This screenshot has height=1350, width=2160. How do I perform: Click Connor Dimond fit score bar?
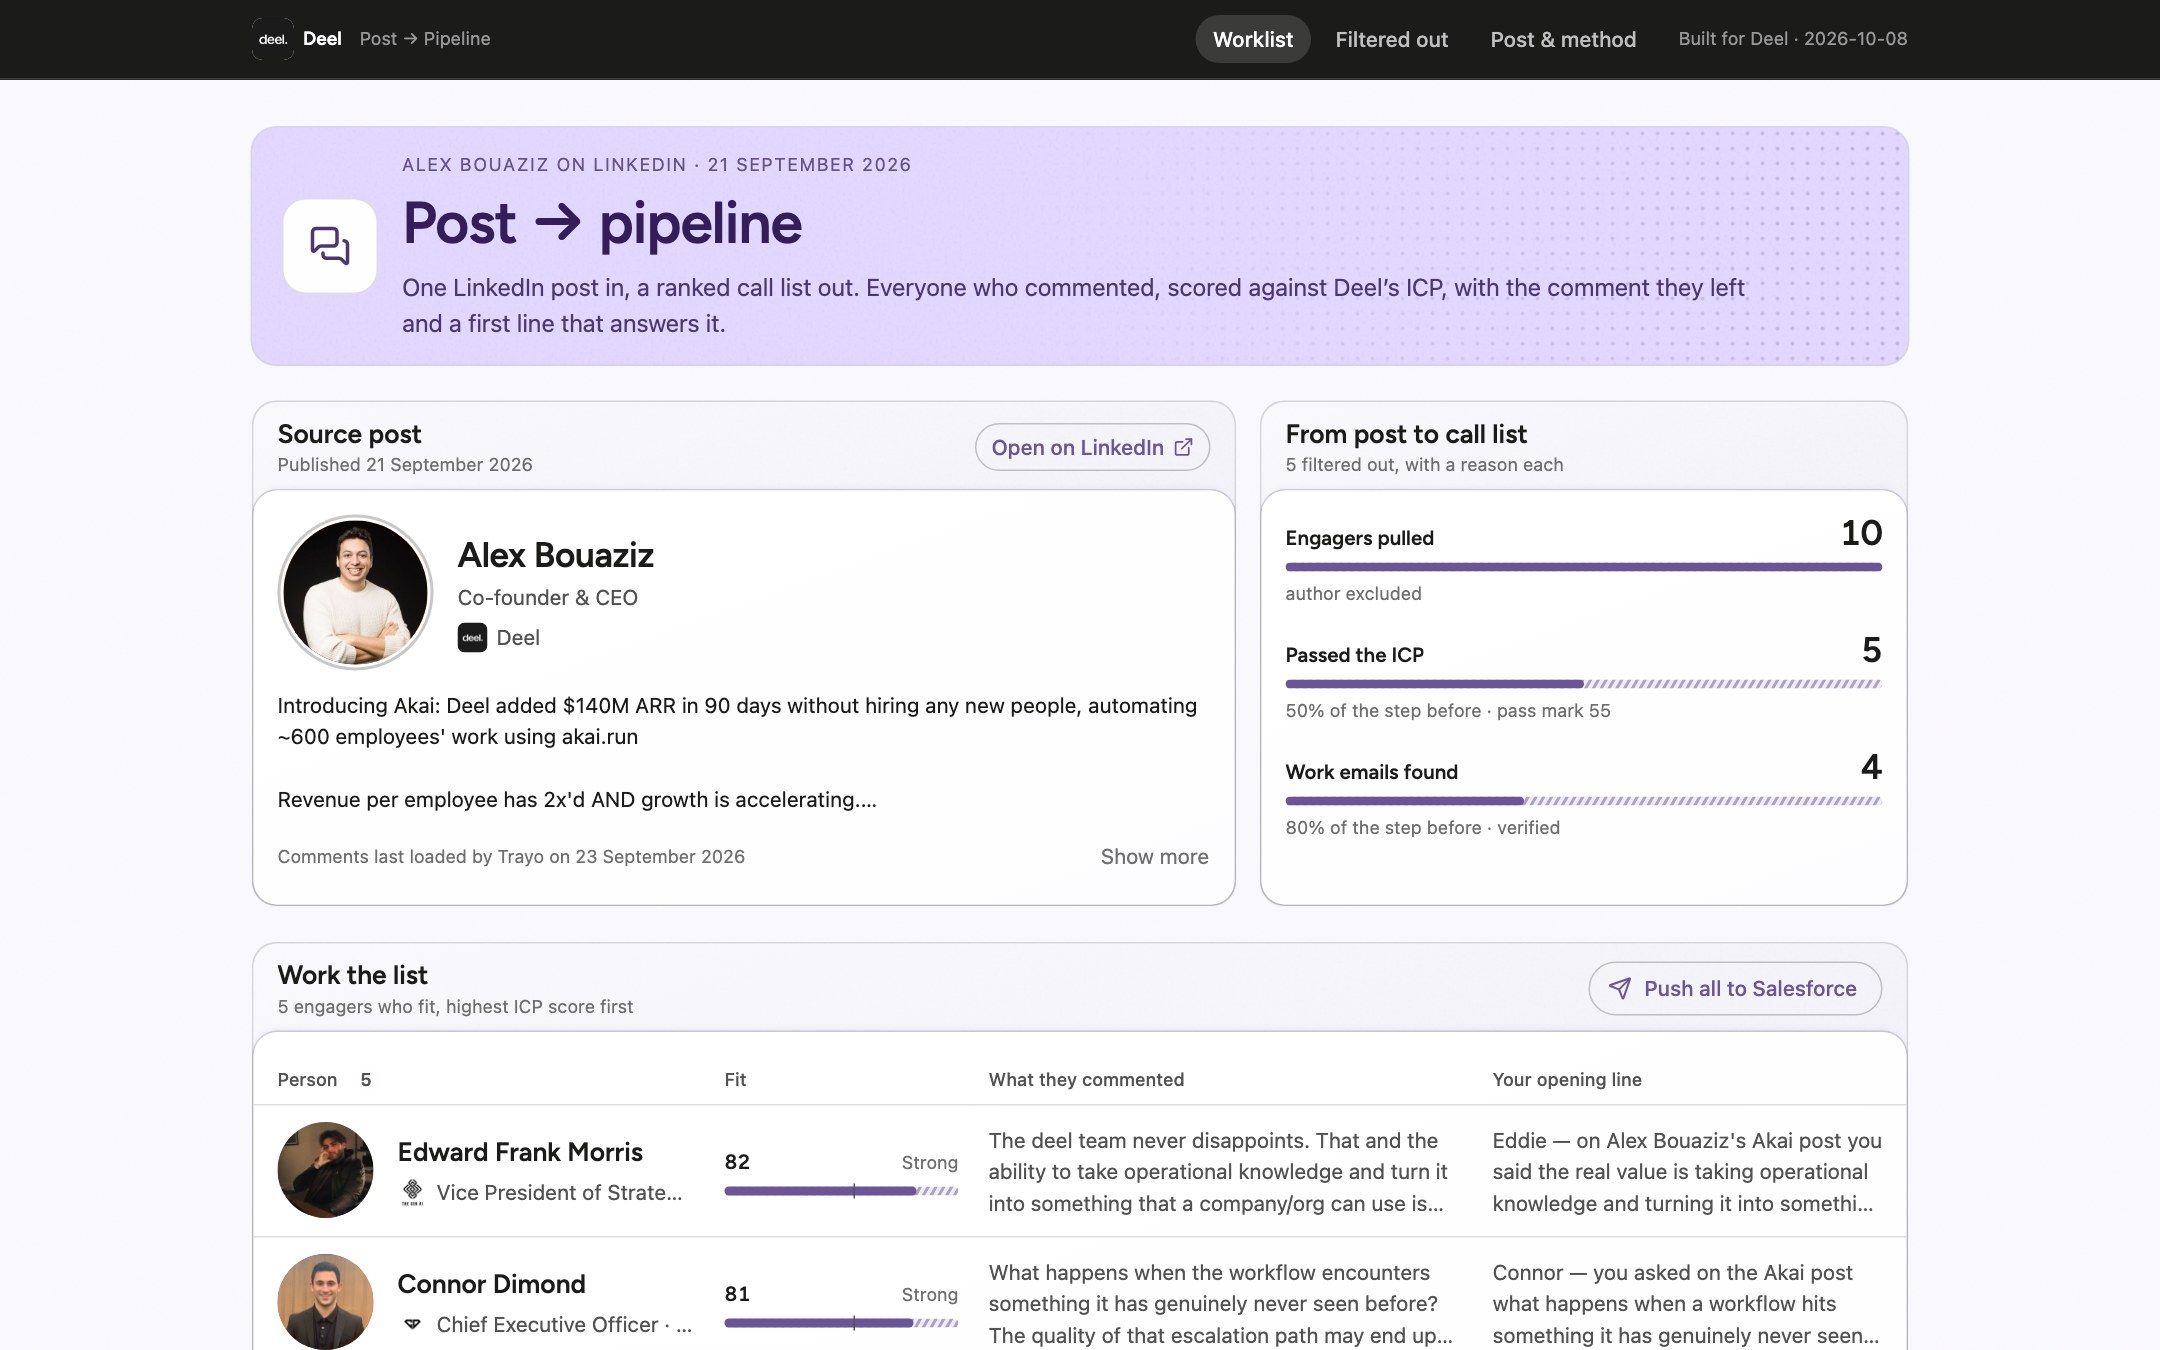[841, 1323]
